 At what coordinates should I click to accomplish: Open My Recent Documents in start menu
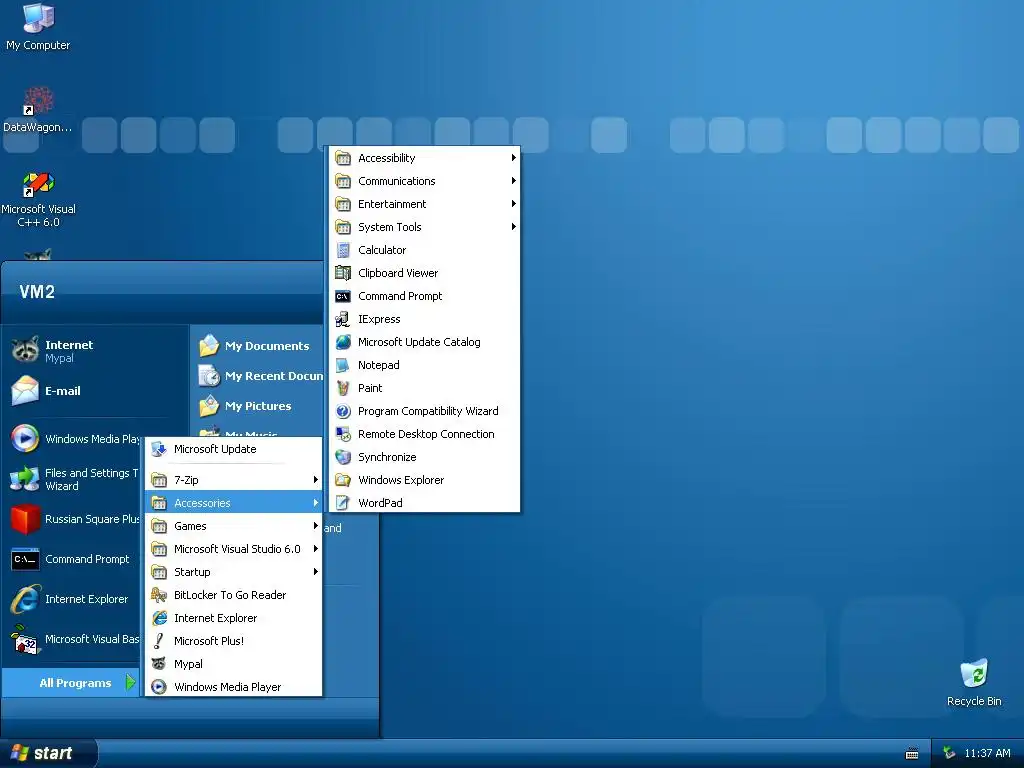259,376
